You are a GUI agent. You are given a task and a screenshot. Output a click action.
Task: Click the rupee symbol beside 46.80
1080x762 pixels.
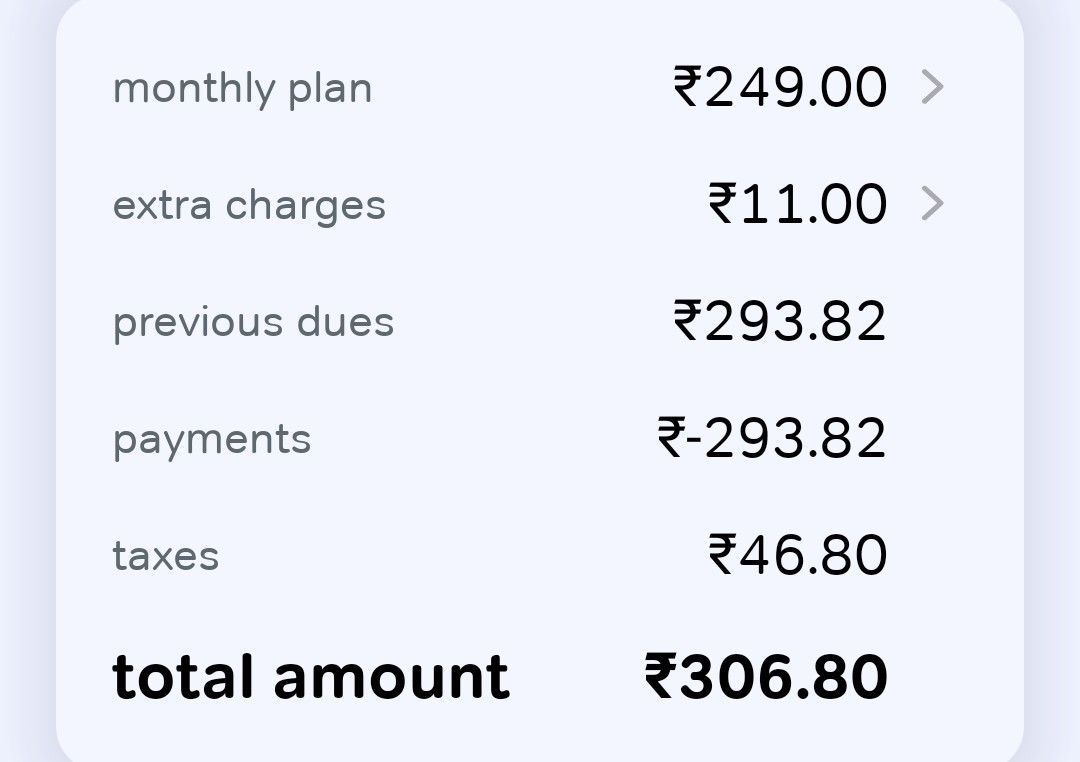(722, 555)
